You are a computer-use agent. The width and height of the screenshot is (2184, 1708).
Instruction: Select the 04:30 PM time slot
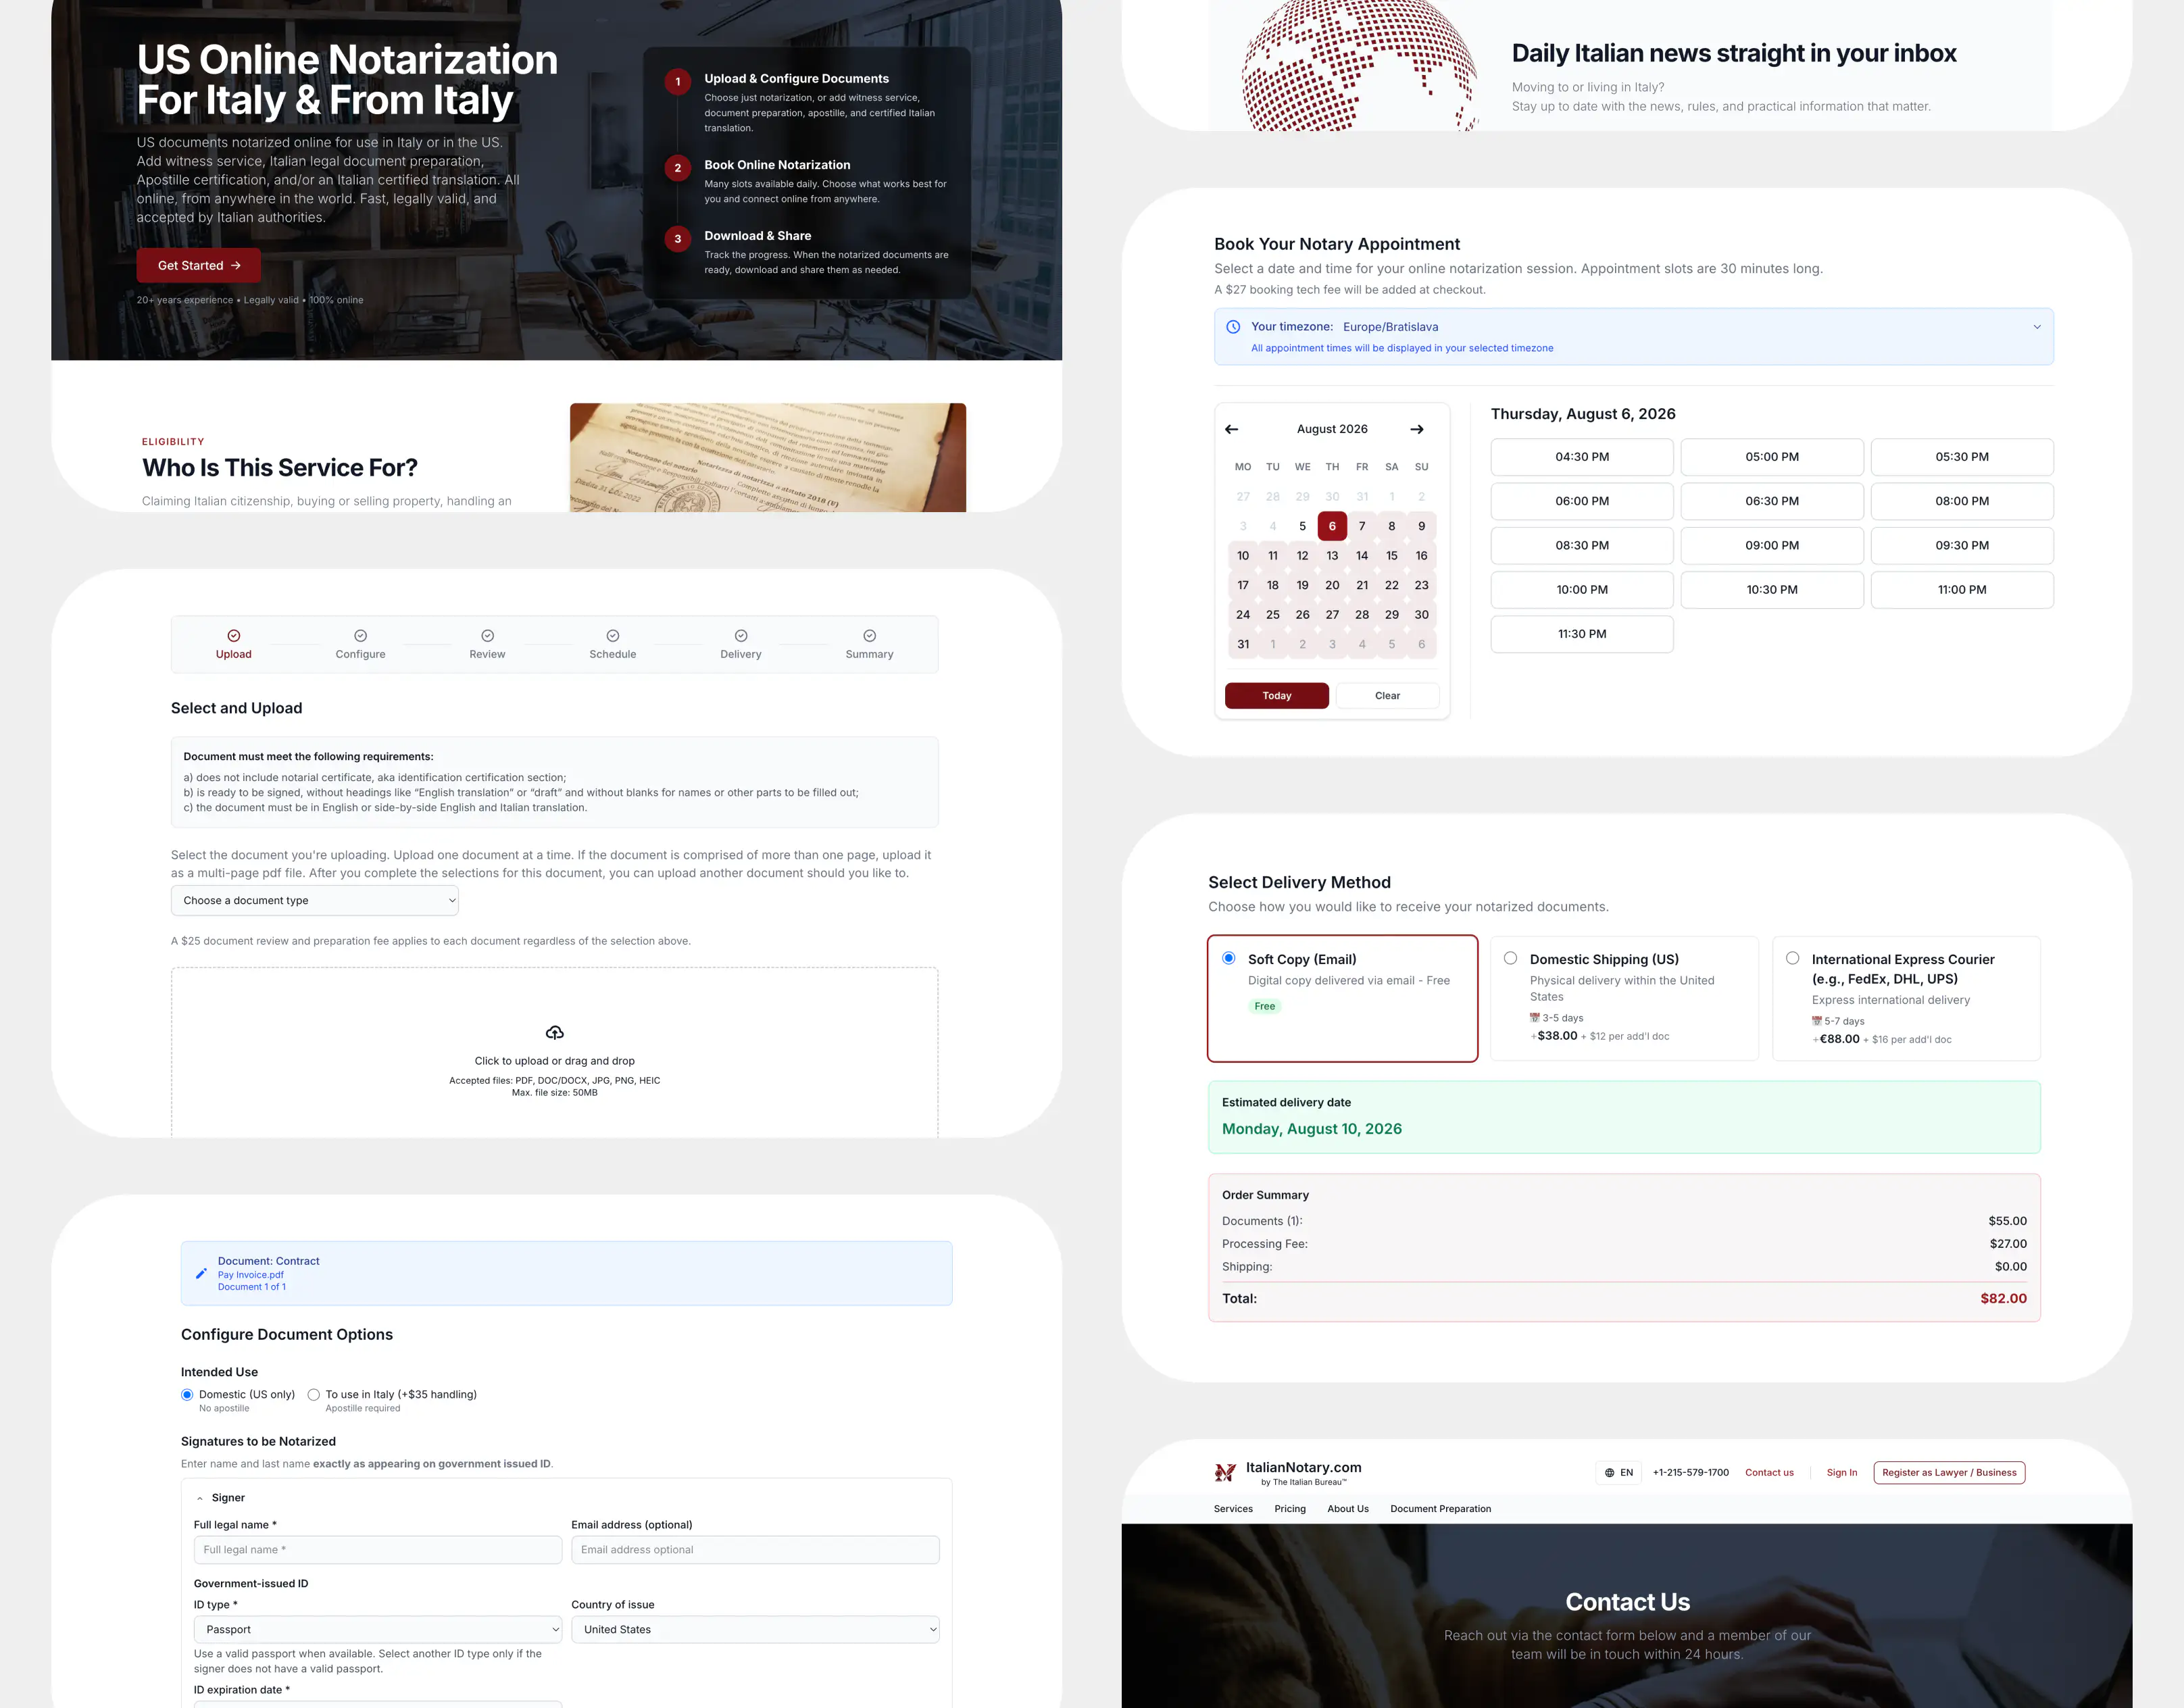tap(1582, 457)
